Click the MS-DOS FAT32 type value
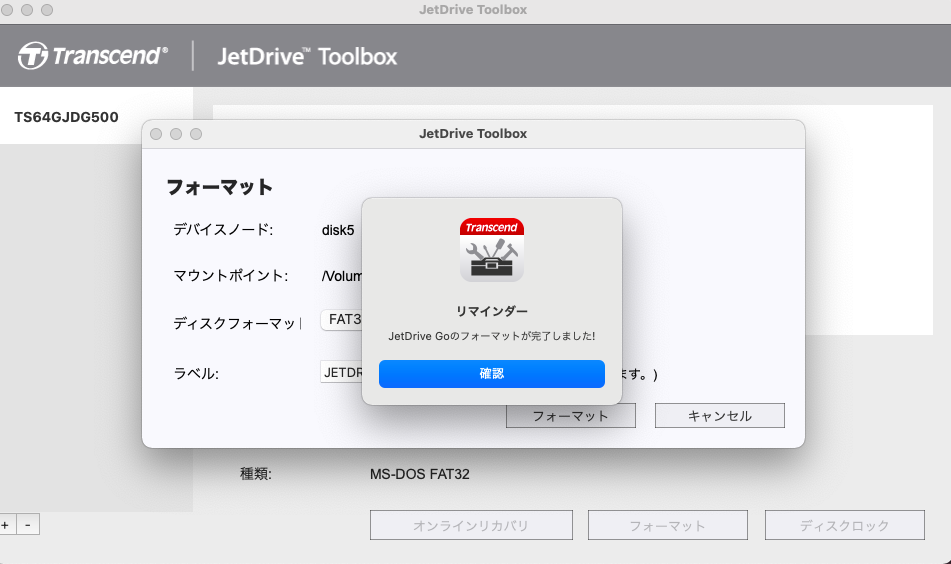 click(x=420, y=474)
